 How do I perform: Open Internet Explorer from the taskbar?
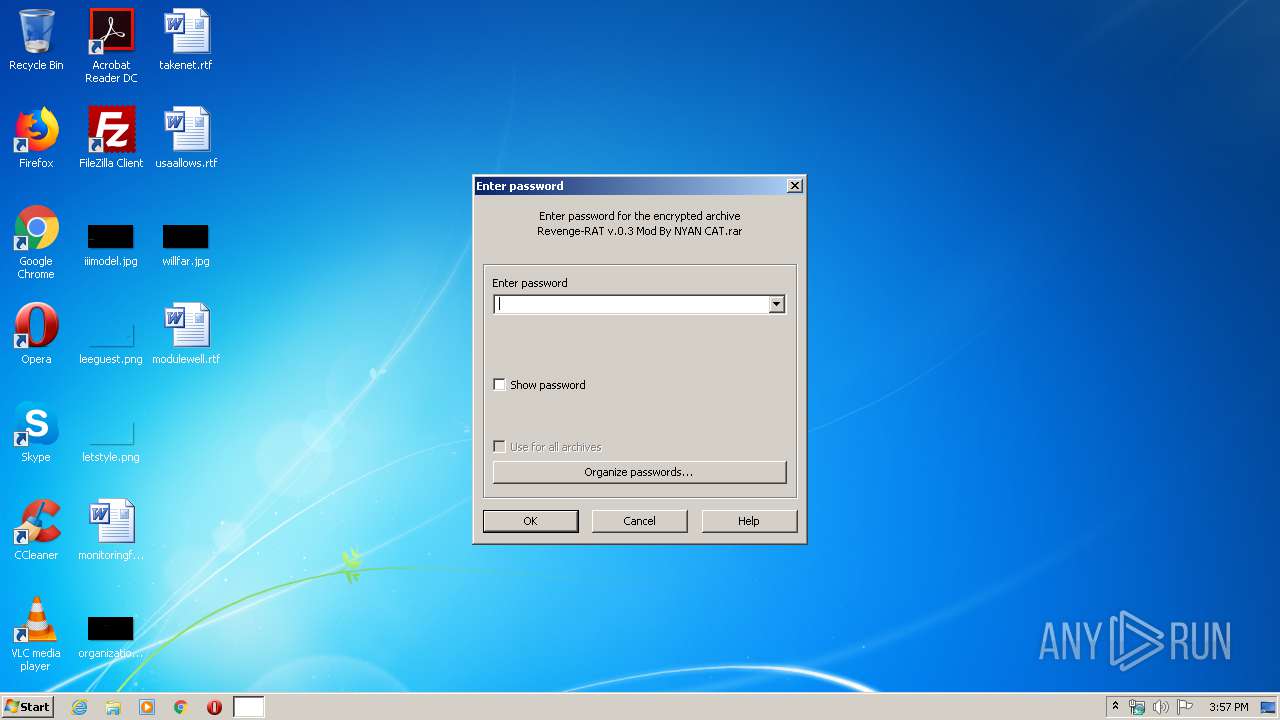pyautogui.click(x=79, y=707)
